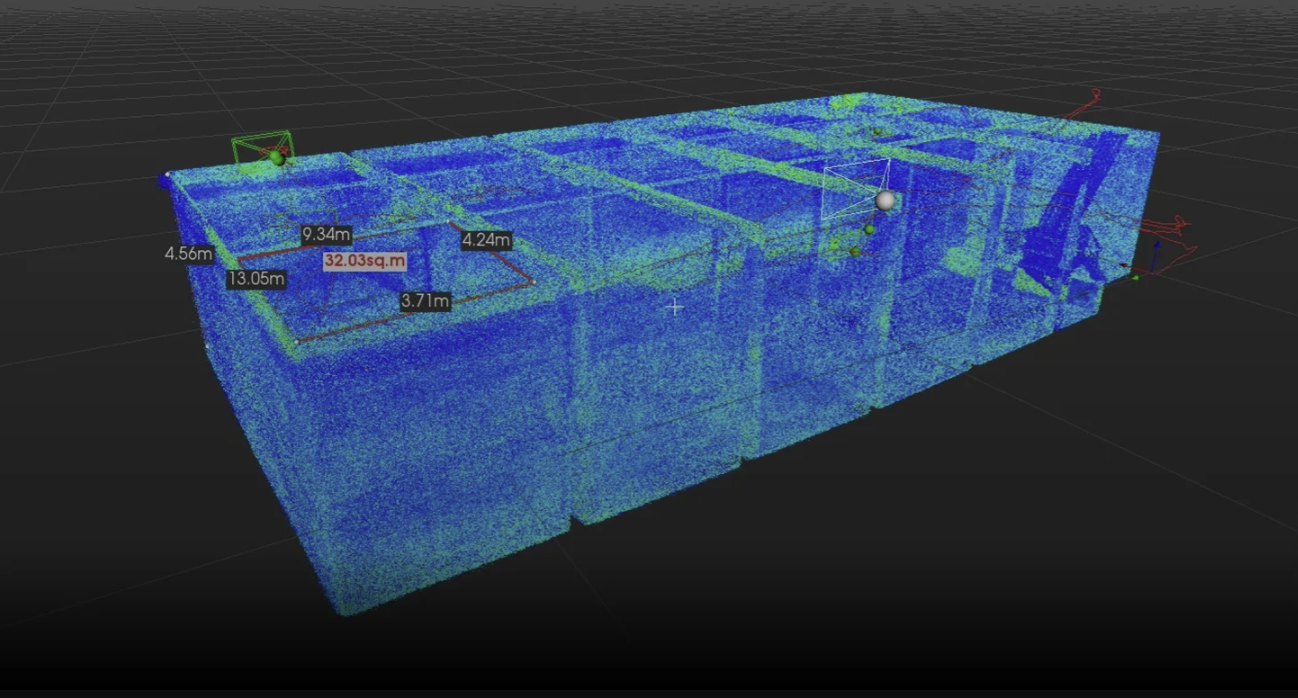Select the measurement vertex at the front-left polygon corner
This screenshot has height=698, width=1298.
(x=297, y=341)
